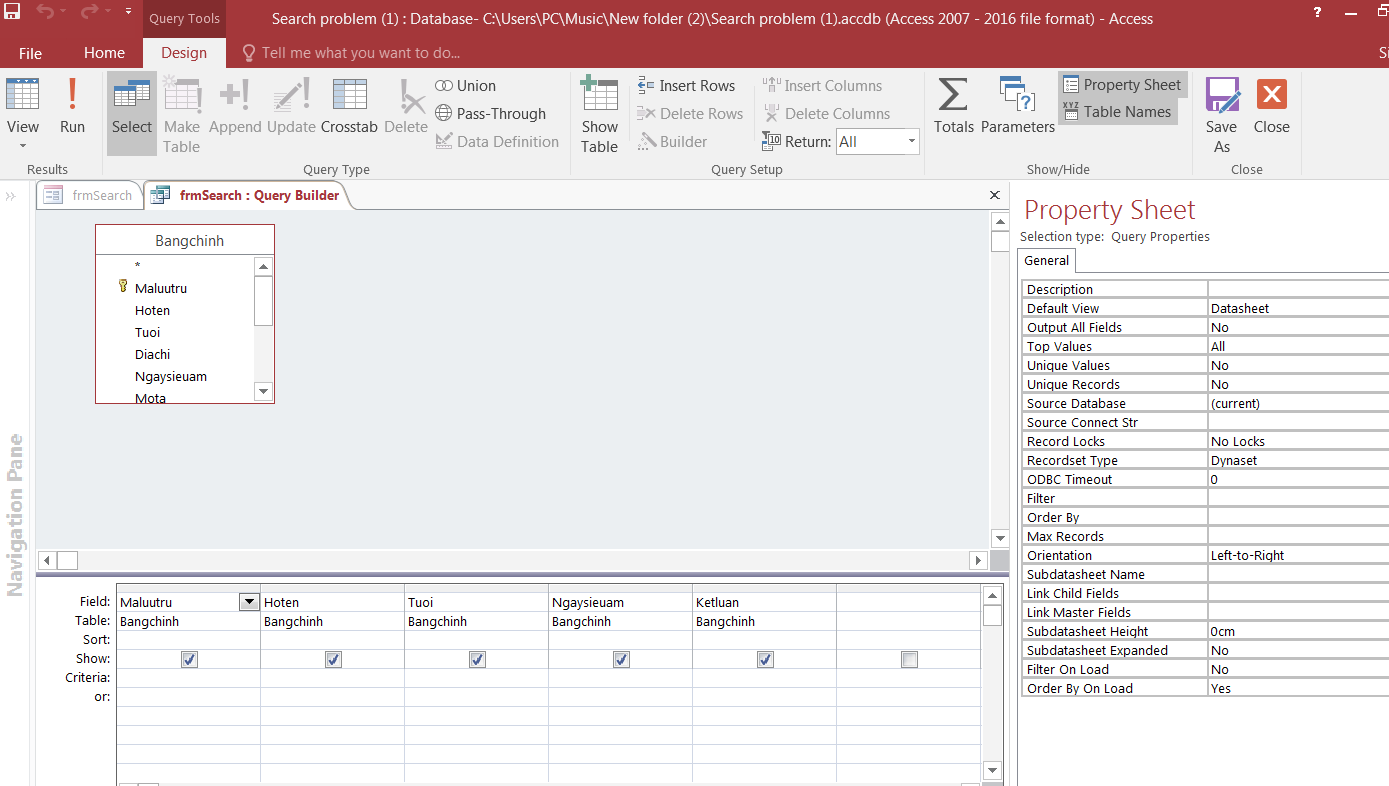1389x786 pixels.
Task: Toggle Totals row with the sigma icon
Action: coord(953,105)
